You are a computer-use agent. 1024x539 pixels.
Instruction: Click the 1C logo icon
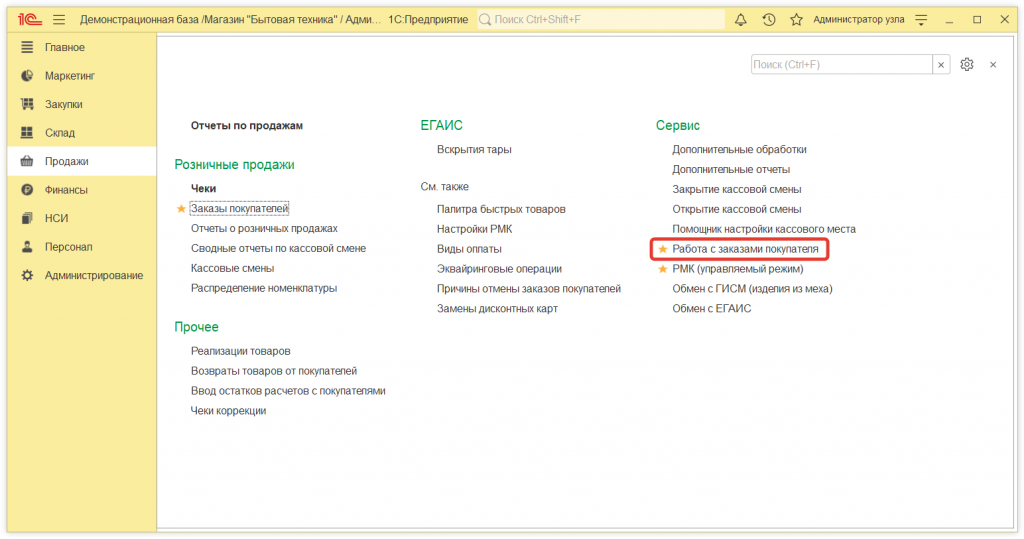pyautogui.click(x=29, y=19)
